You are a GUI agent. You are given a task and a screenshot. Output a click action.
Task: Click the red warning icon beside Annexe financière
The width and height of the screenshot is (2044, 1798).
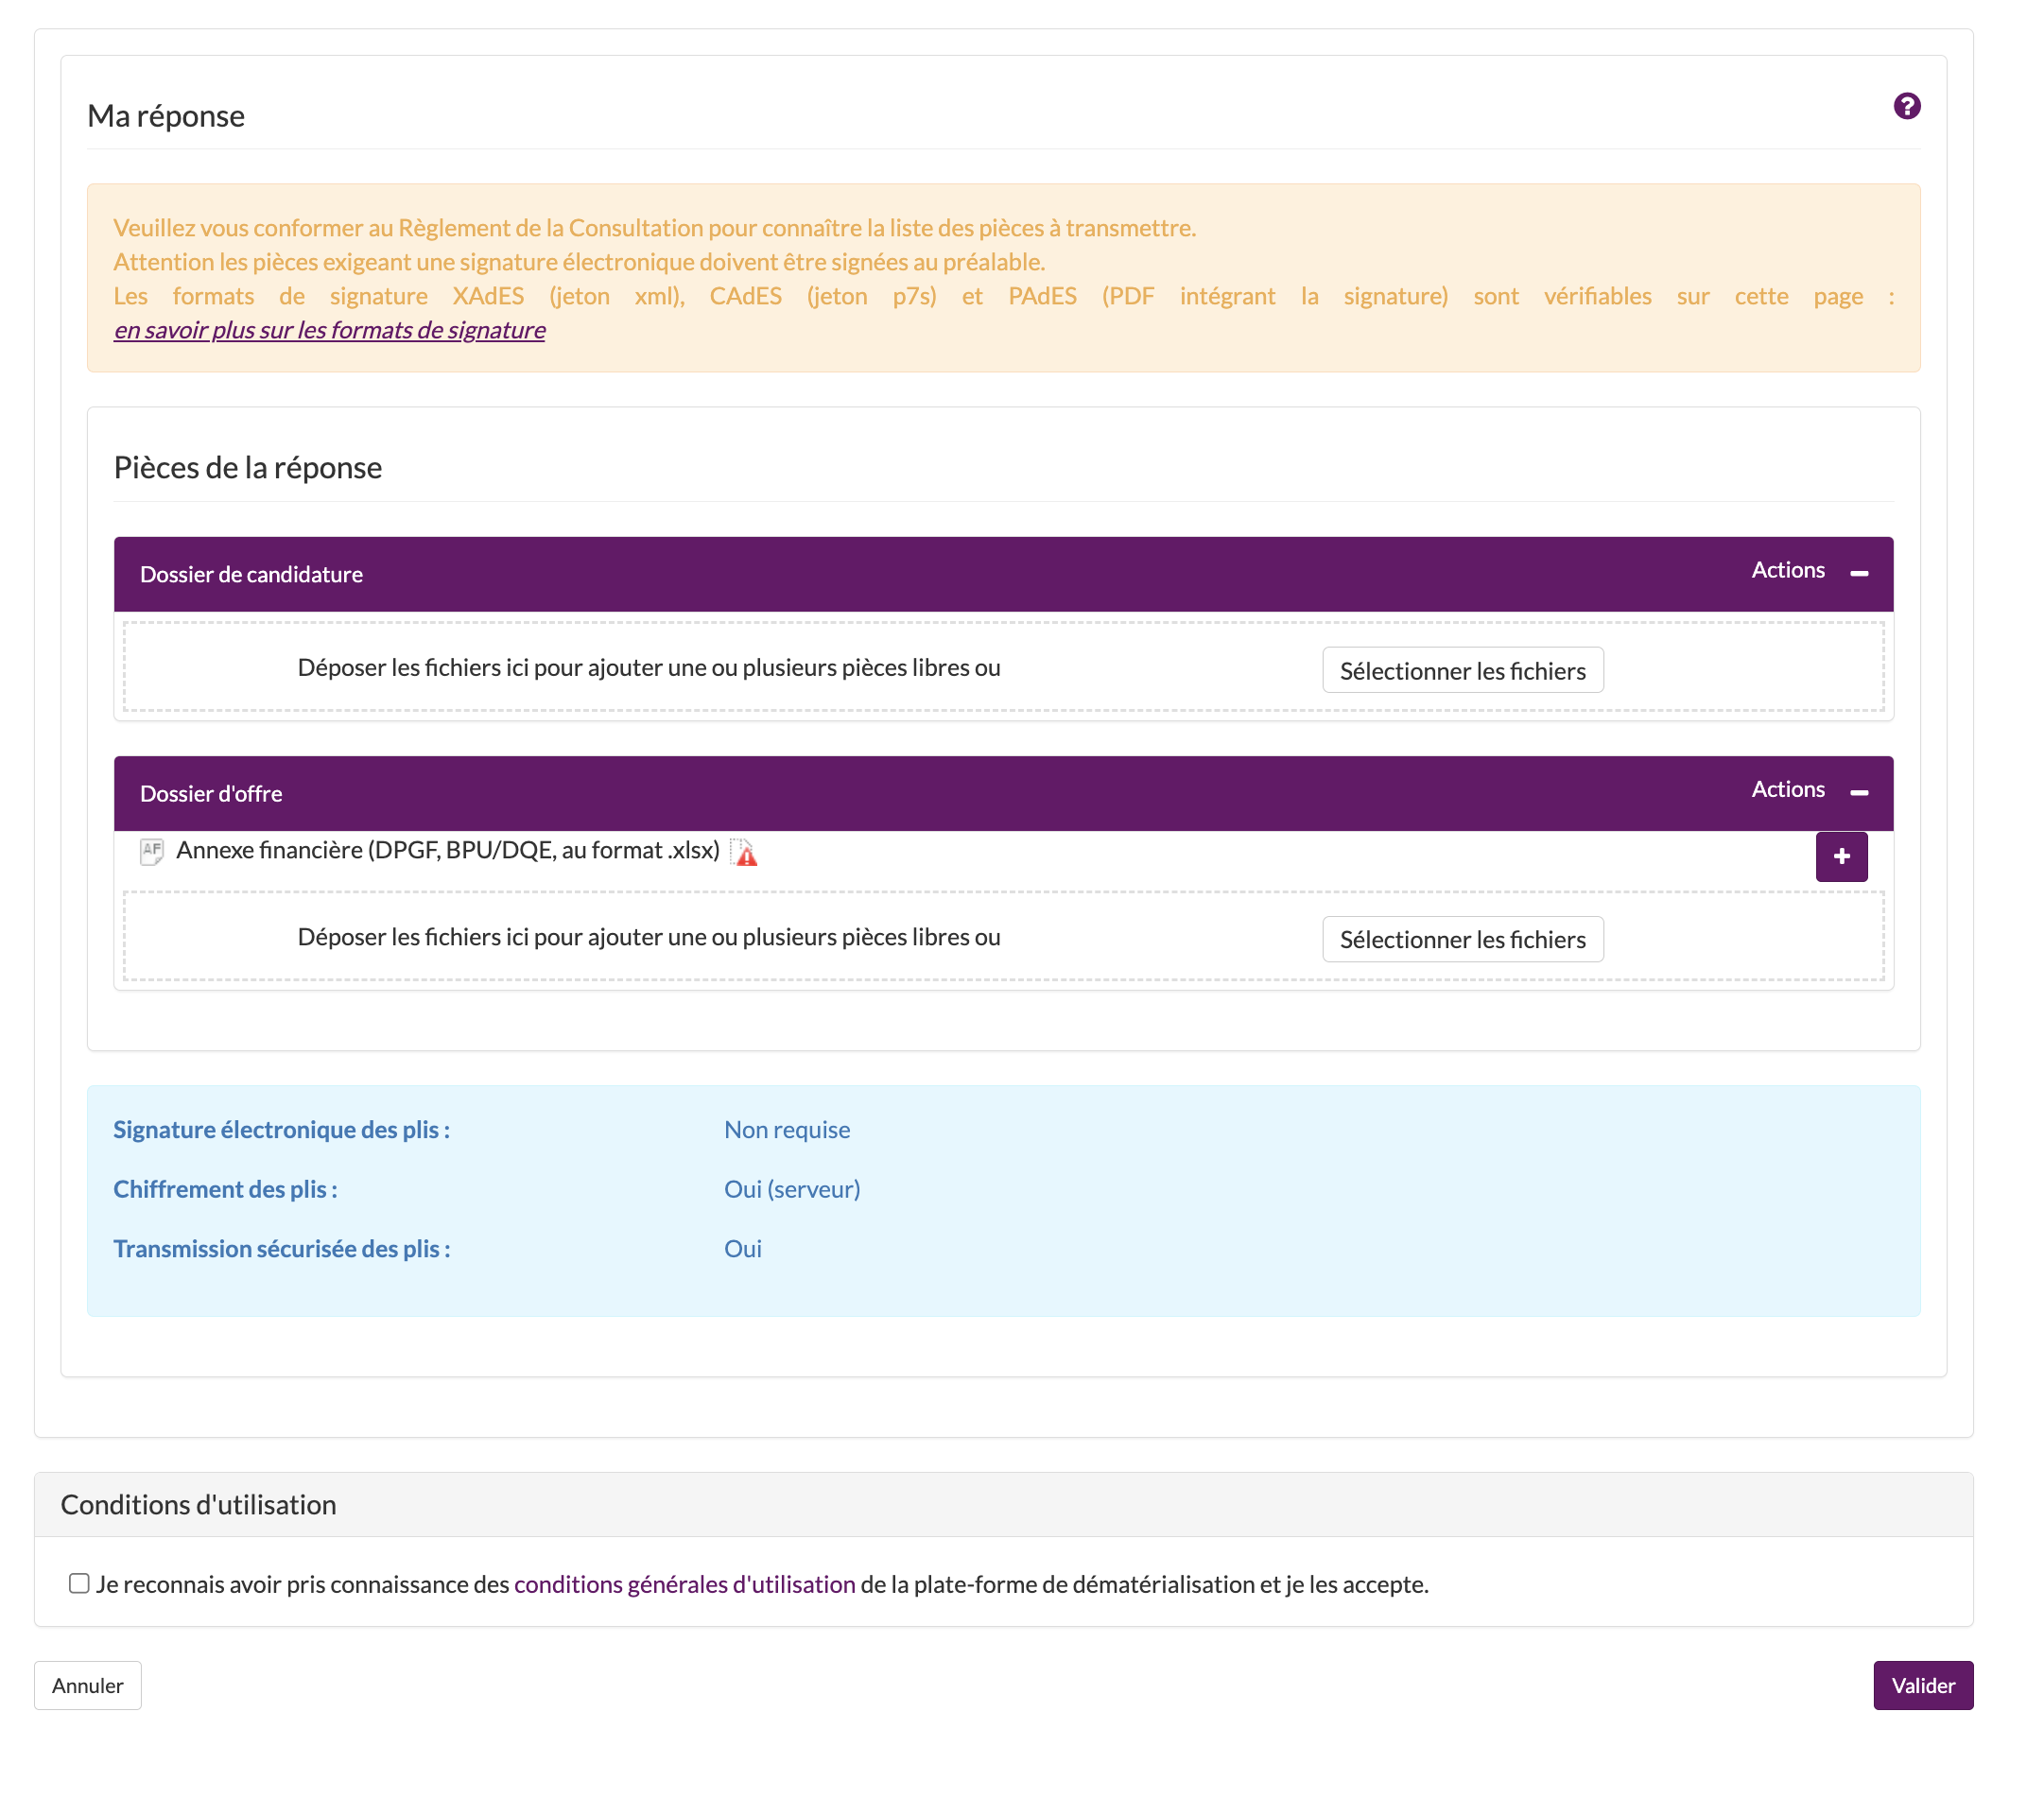click(744, 852)
